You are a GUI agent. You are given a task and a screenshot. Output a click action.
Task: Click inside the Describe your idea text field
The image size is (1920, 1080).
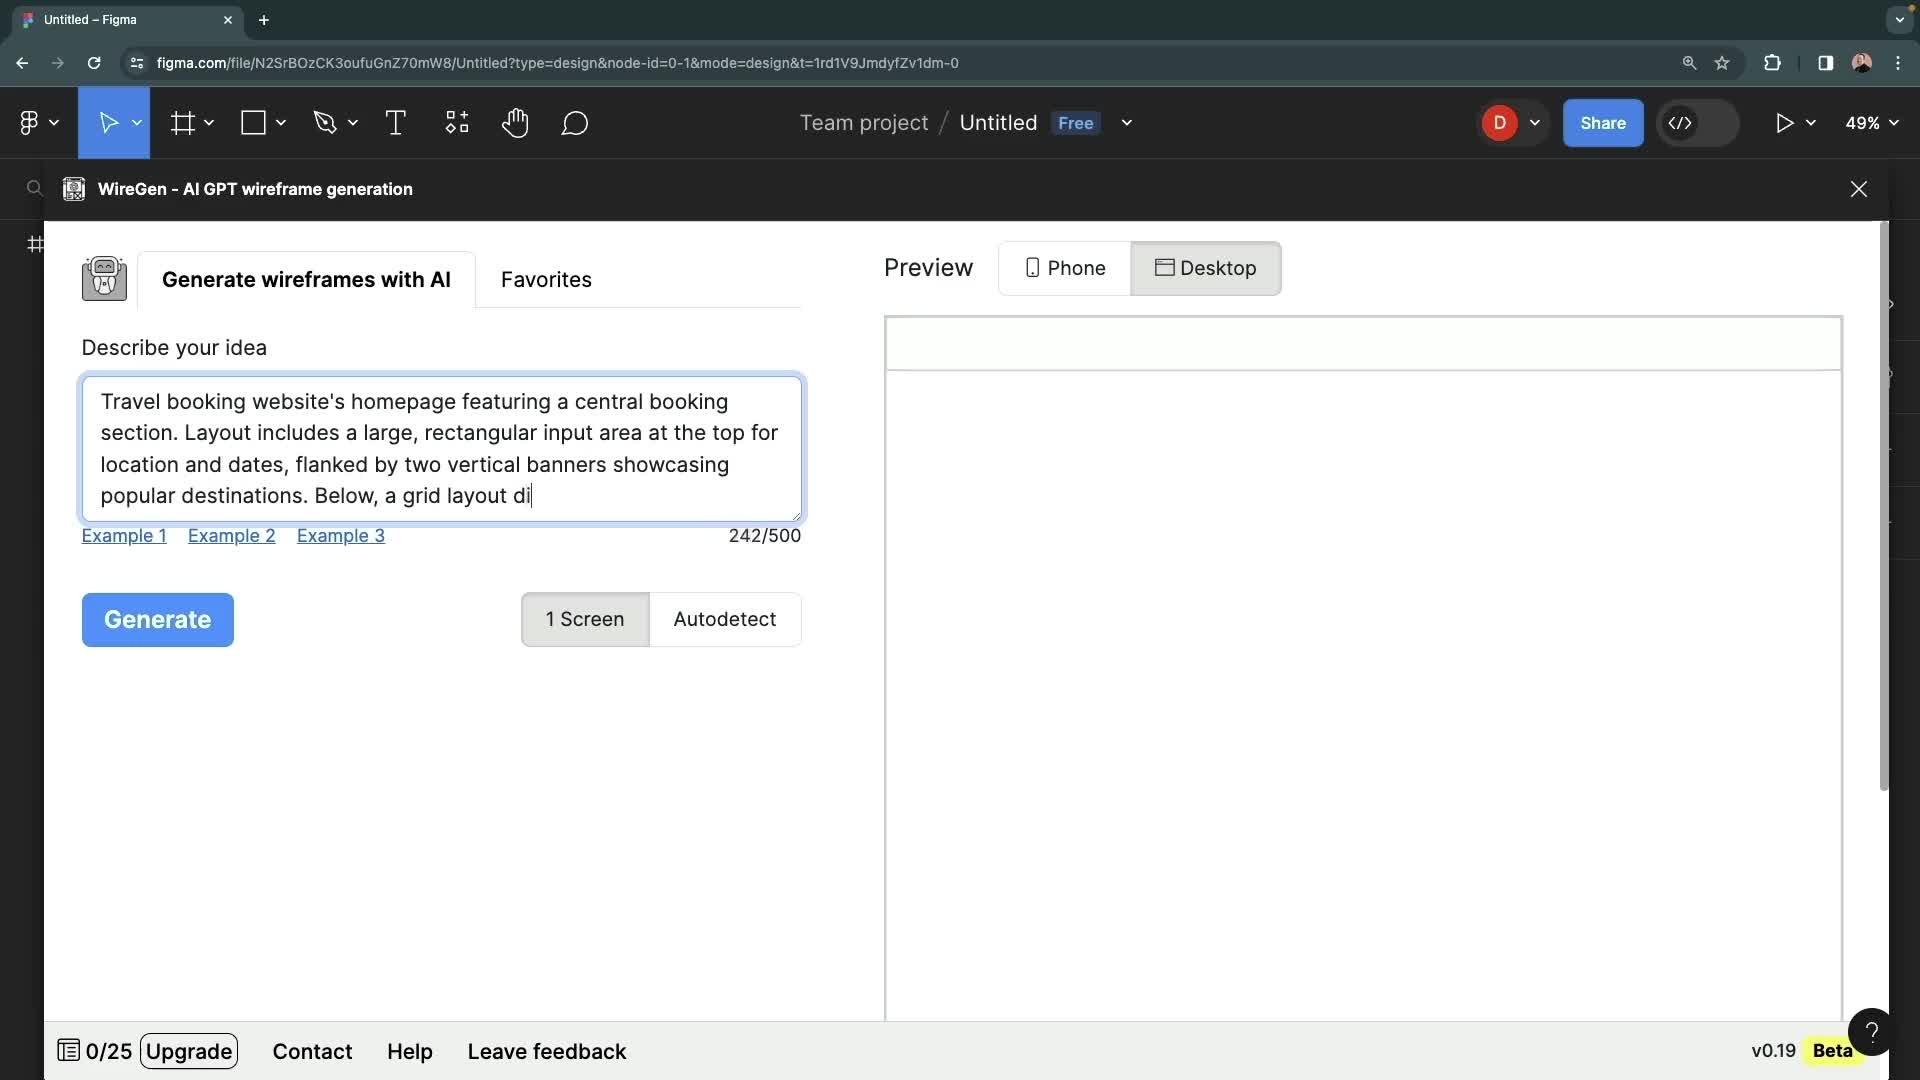point(441,448)
